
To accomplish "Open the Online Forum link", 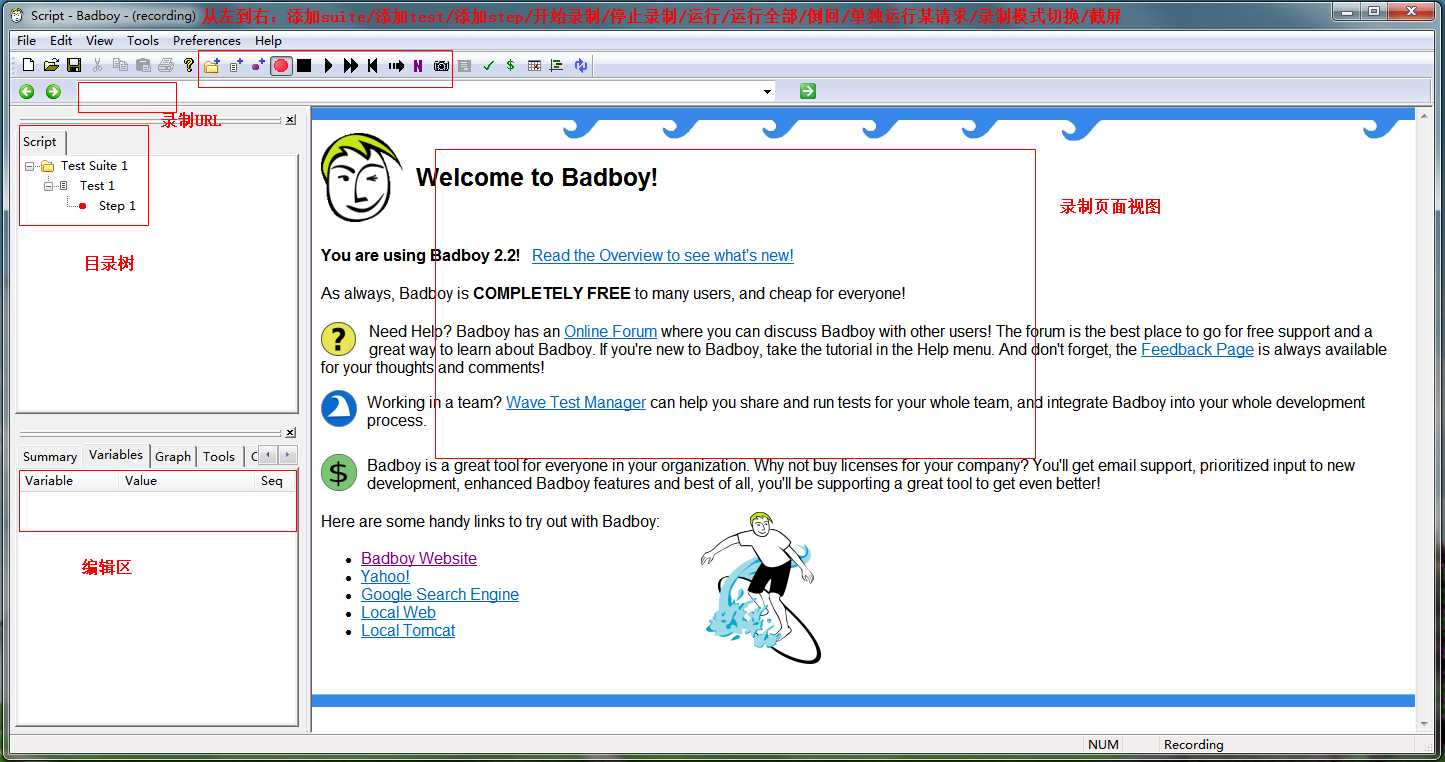I will point(610,332).
